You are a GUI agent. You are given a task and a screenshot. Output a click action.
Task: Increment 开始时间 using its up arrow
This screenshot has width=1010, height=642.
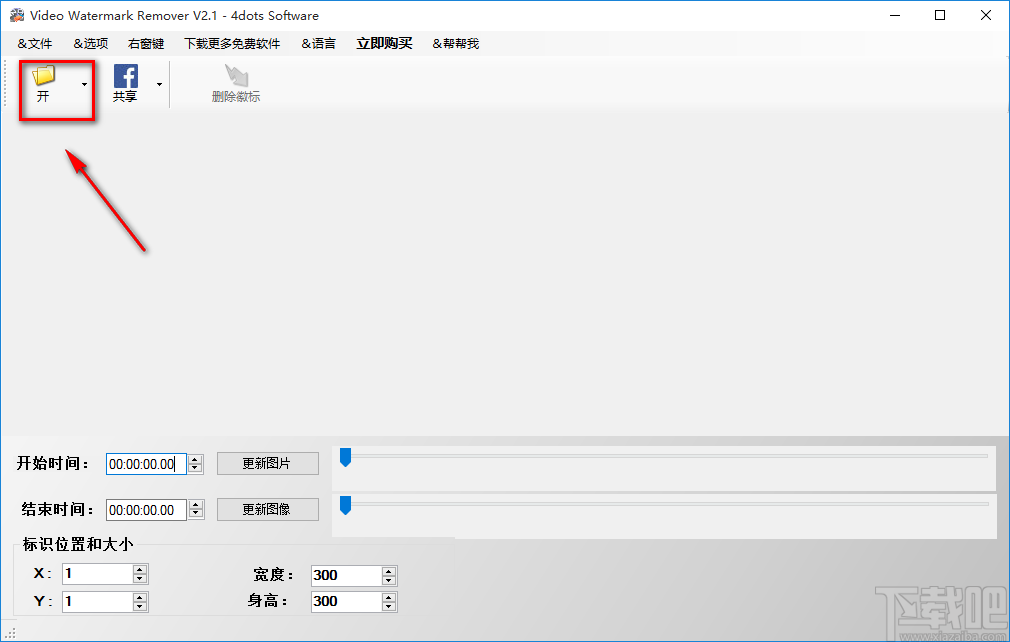(x=194, y=459)
